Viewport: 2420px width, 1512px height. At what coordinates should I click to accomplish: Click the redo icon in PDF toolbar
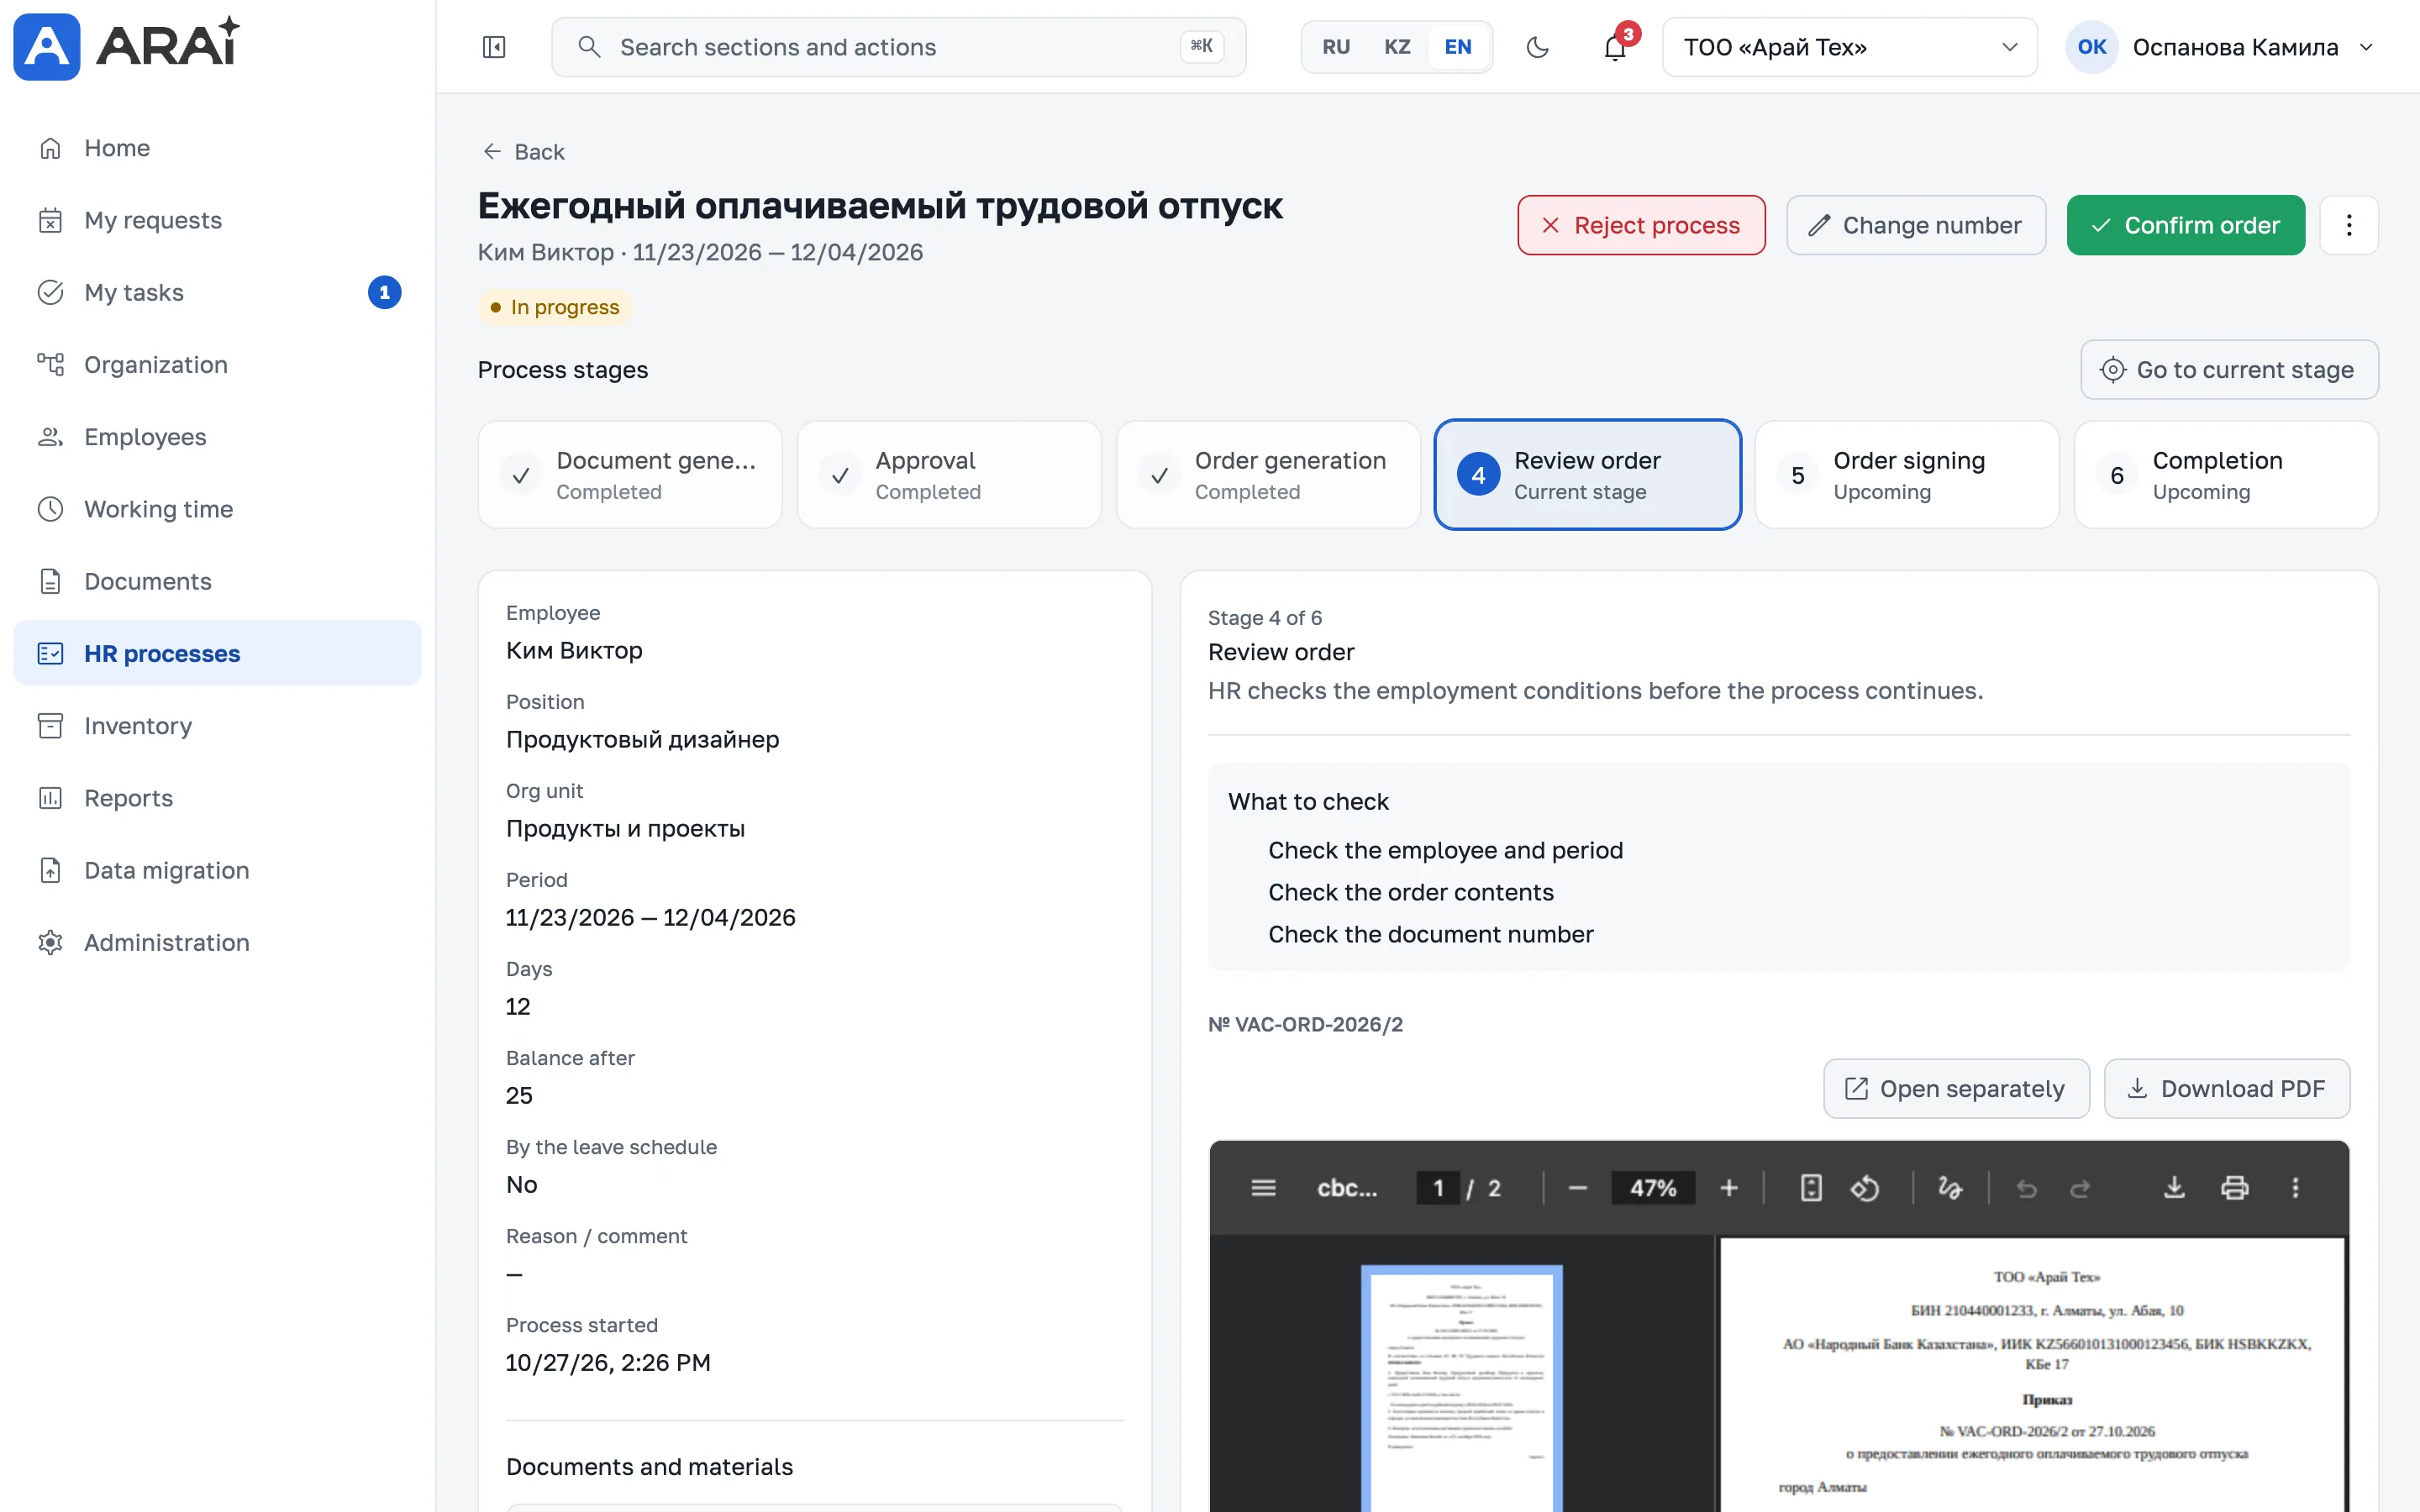tap(2080, 1188)
